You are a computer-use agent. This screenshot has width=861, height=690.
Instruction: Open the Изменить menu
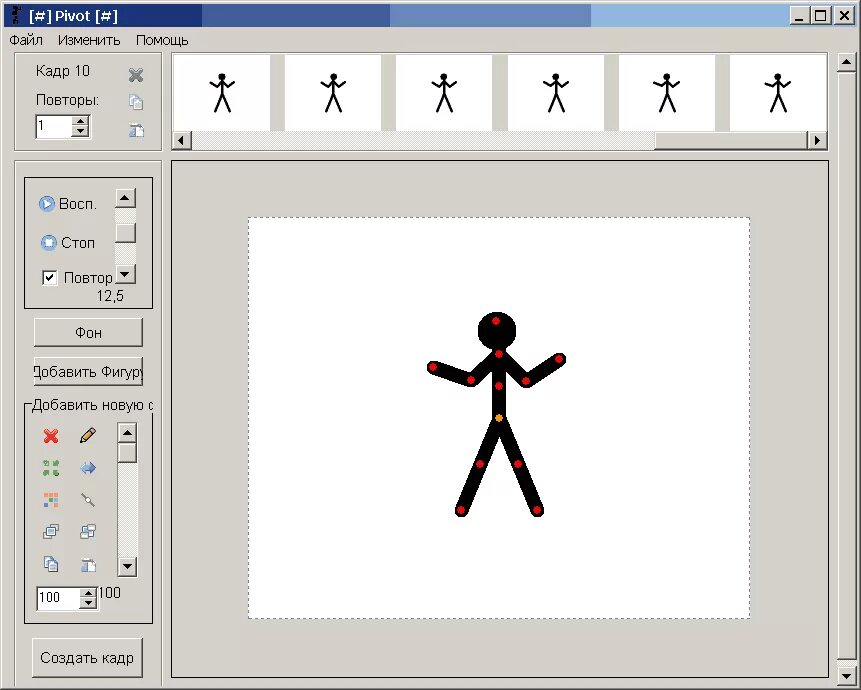coord(89,40)
